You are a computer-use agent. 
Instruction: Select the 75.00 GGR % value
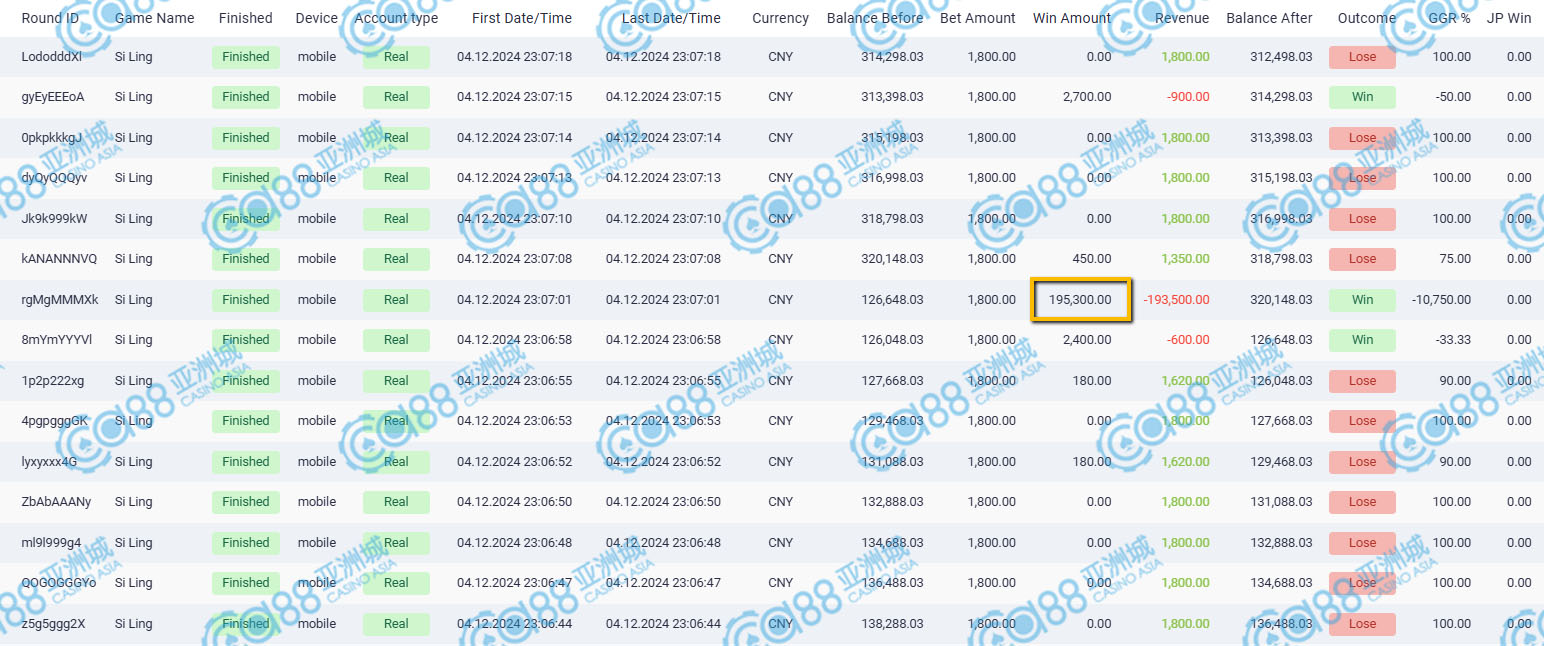click(x=1457, y=259)
